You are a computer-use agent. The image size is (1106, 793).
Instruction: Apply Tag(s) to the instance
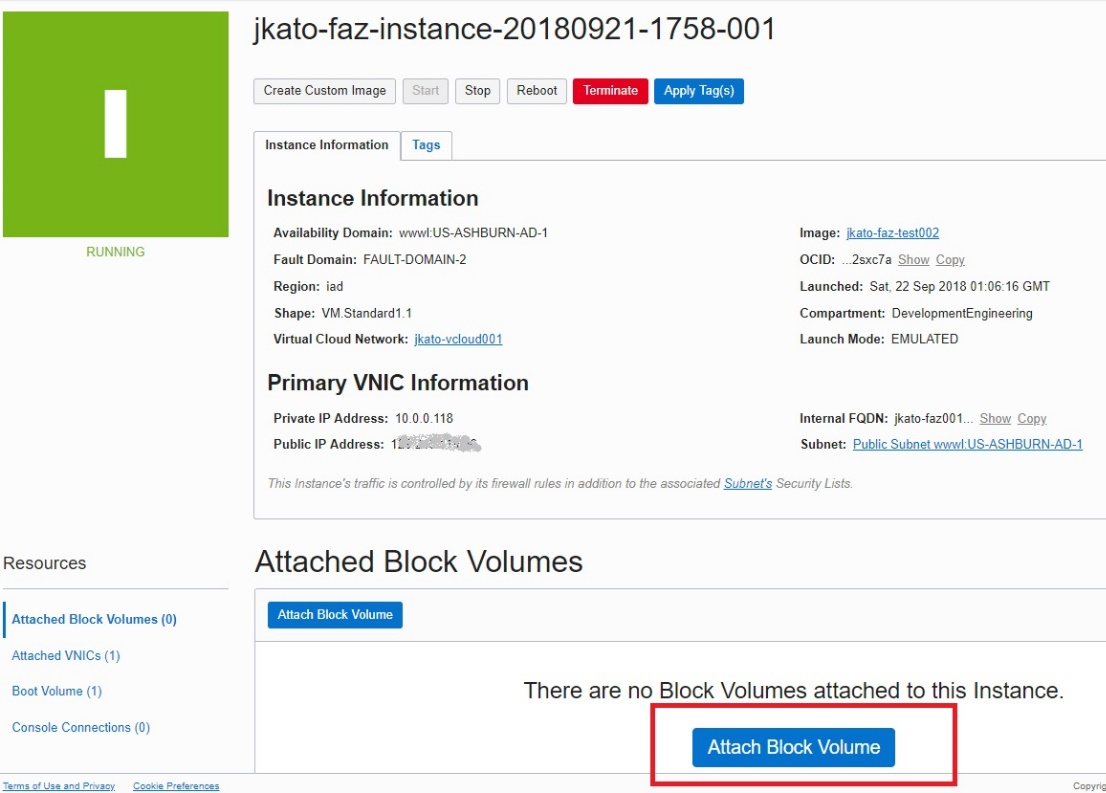699,90
